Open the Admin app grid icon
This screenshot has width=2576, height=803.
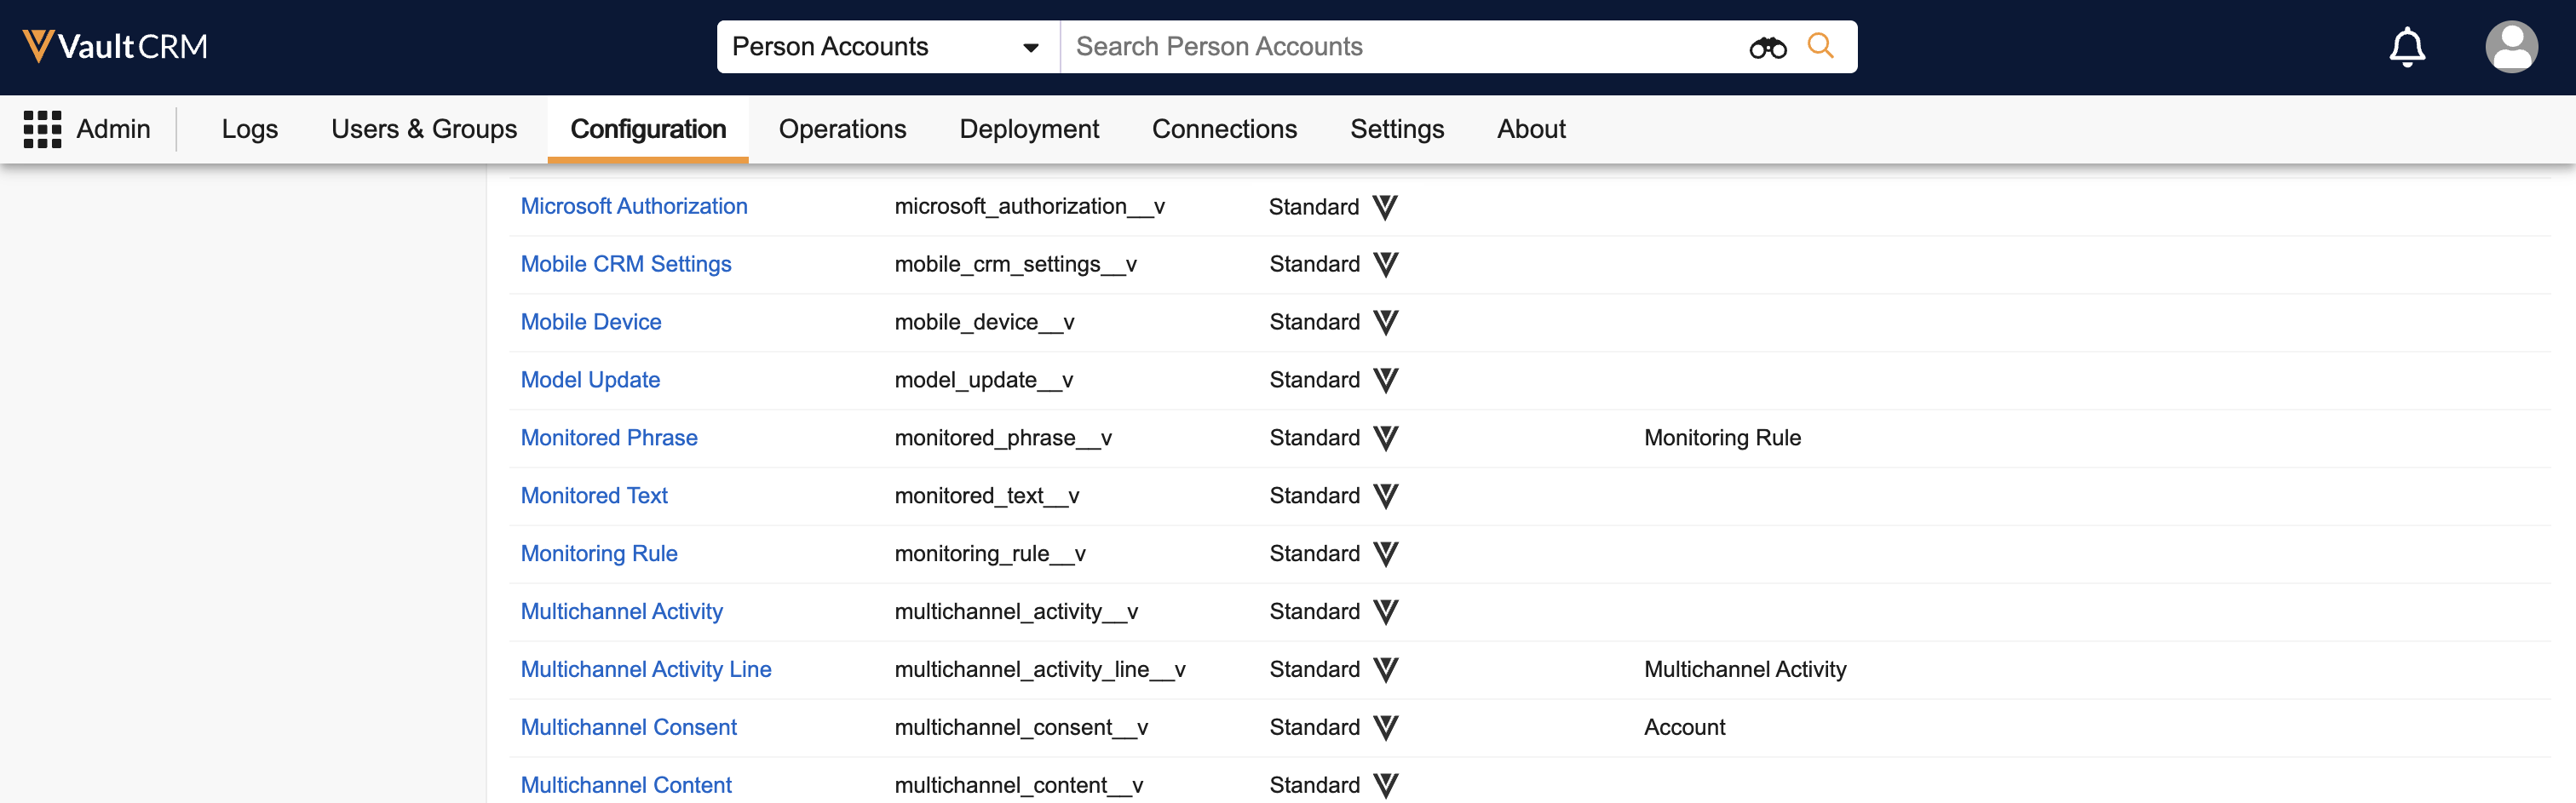42,129
